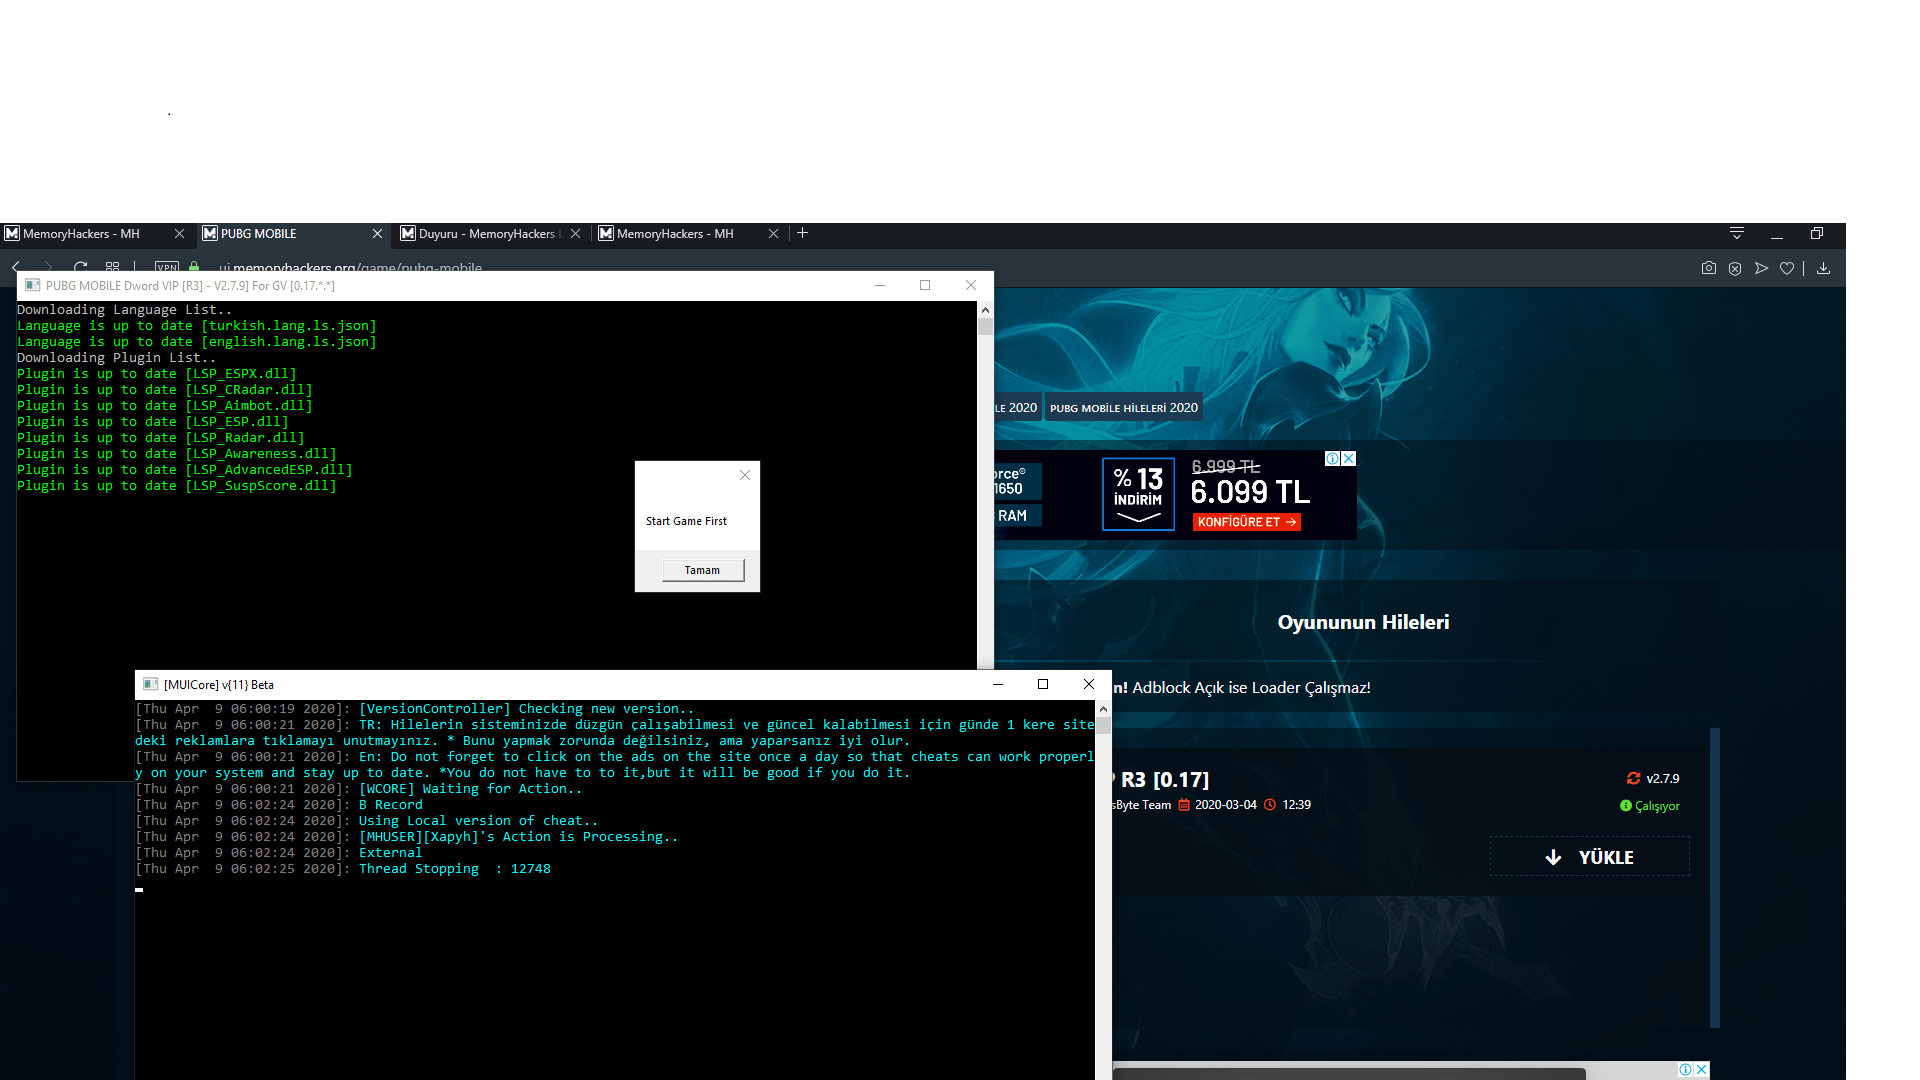The height and width of the screenshot is (1080, 1920).
Task: Click the KONFİGÜRE ET ad button
Action: click(x=1247, y=522)
